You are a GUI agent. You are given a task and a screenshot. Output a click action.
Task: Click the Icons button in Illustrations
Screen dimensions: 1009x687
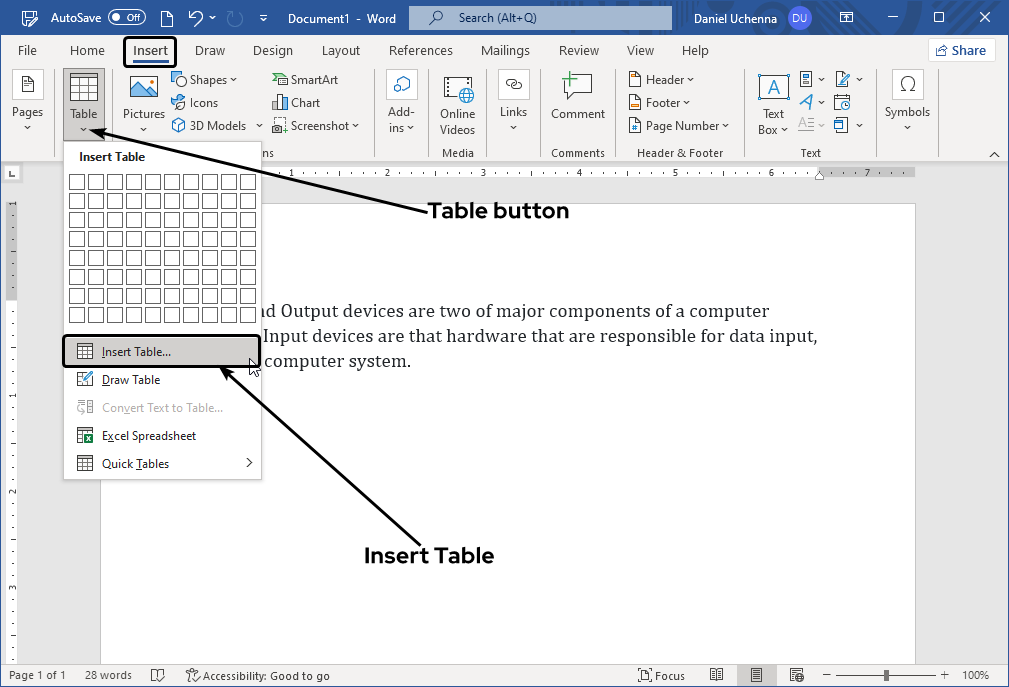[194, 103]
